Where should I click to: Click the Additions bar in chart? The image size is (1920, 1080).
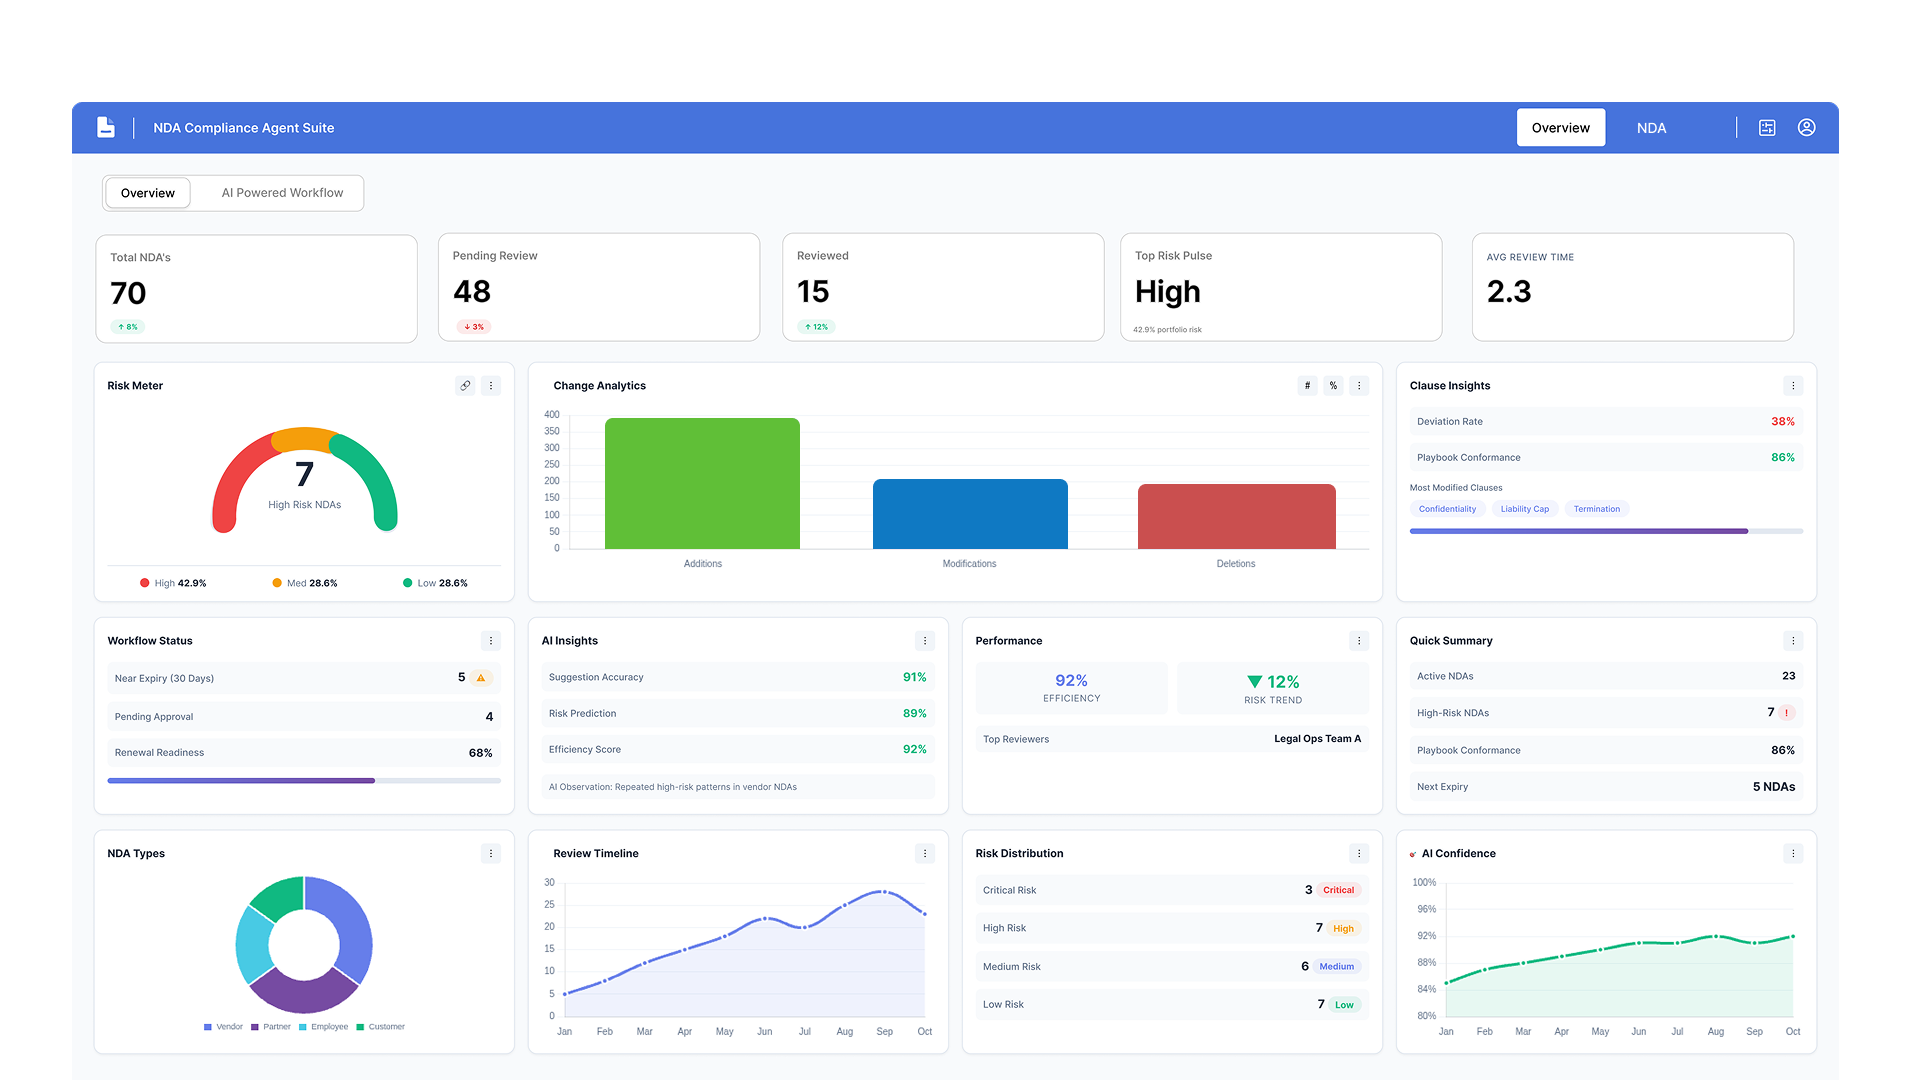[x=702, y=484]
